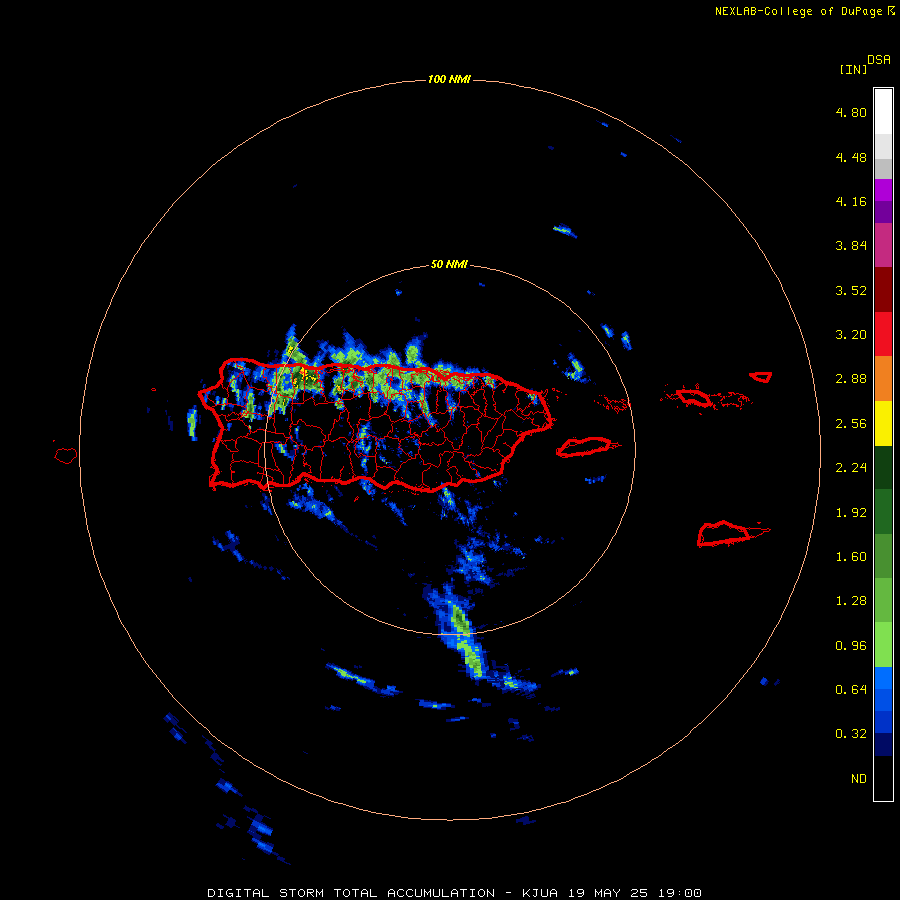Select the 3.84 legend value

tap(851, 246)
